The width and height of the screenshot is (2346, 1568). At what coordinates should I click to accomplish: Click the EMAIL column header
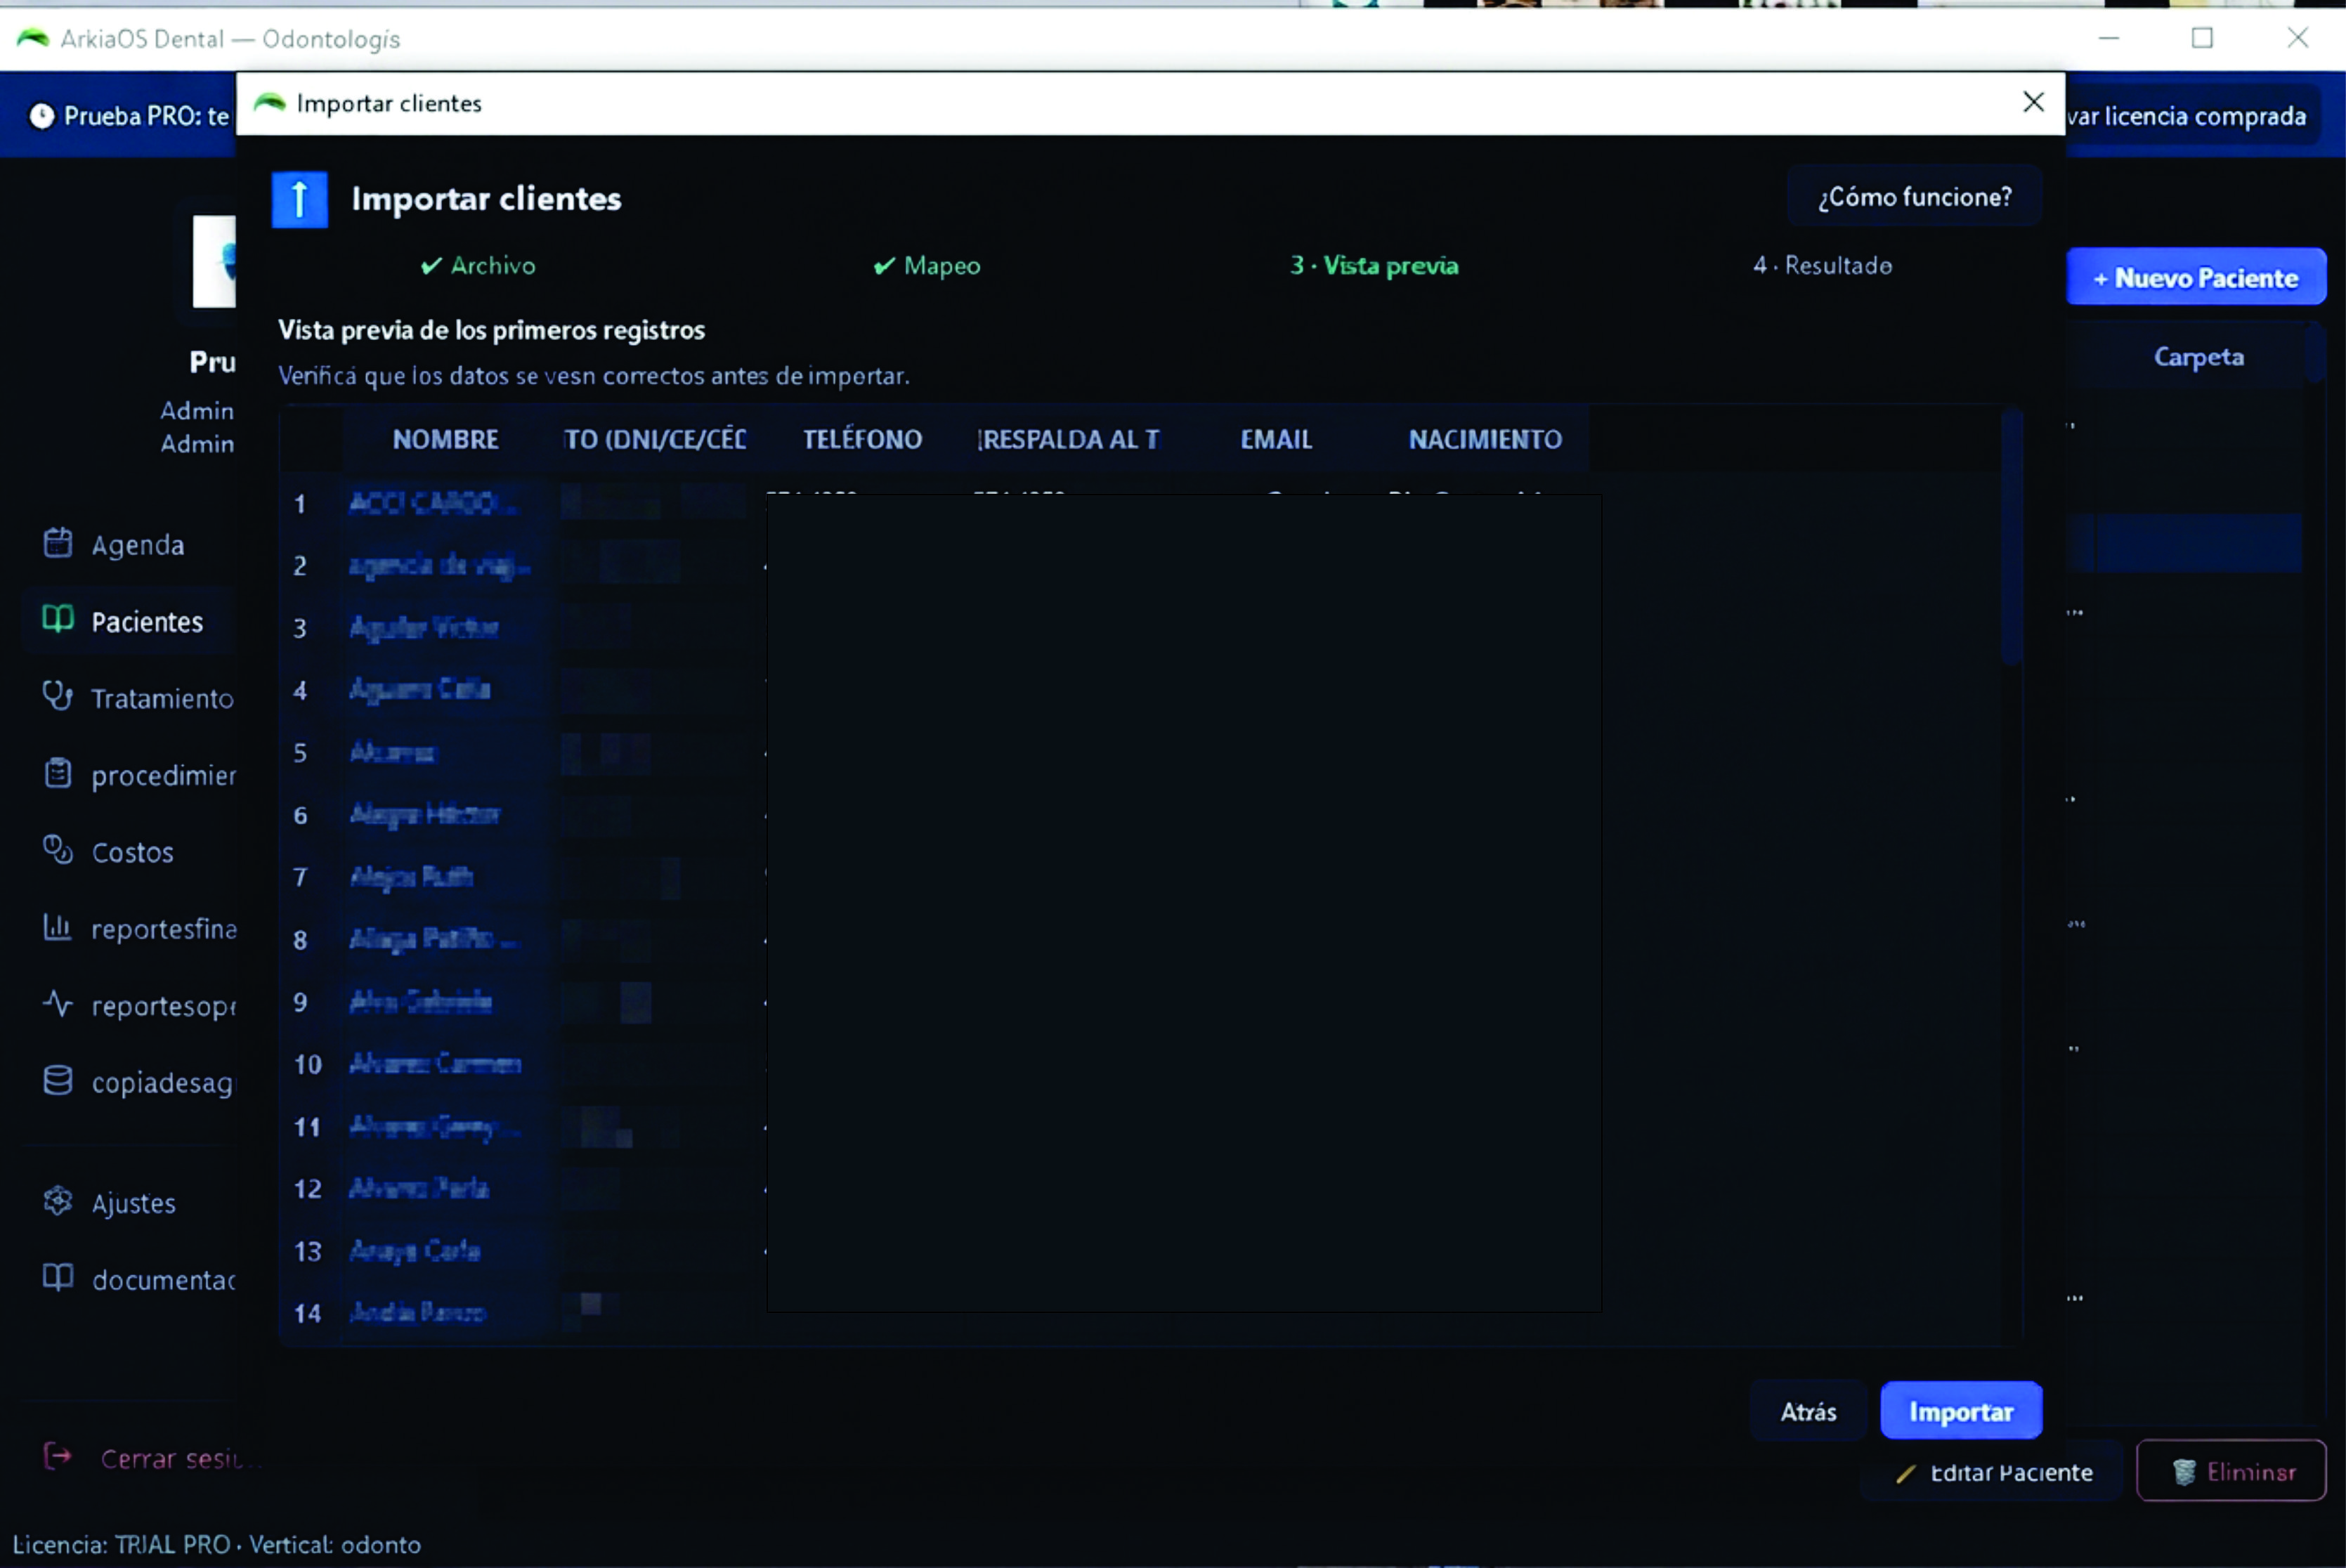point(1276,439)
